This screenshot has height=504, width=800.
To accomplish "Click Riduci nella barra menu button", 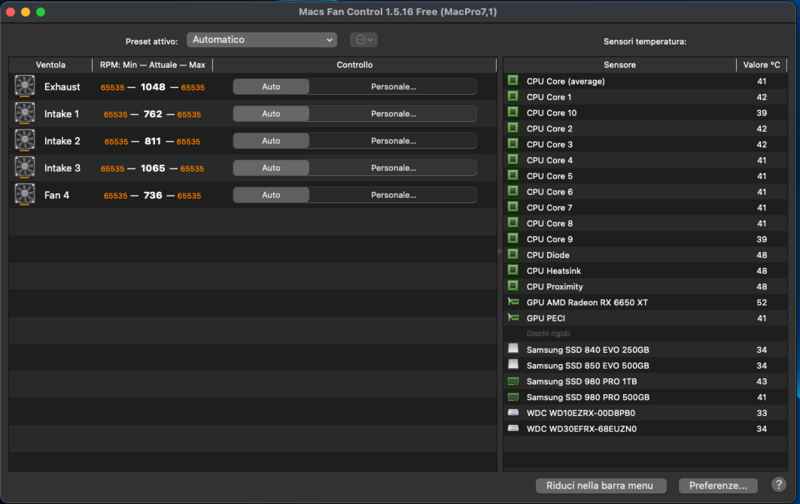I will pyautogui.click(x=600, y=486).
